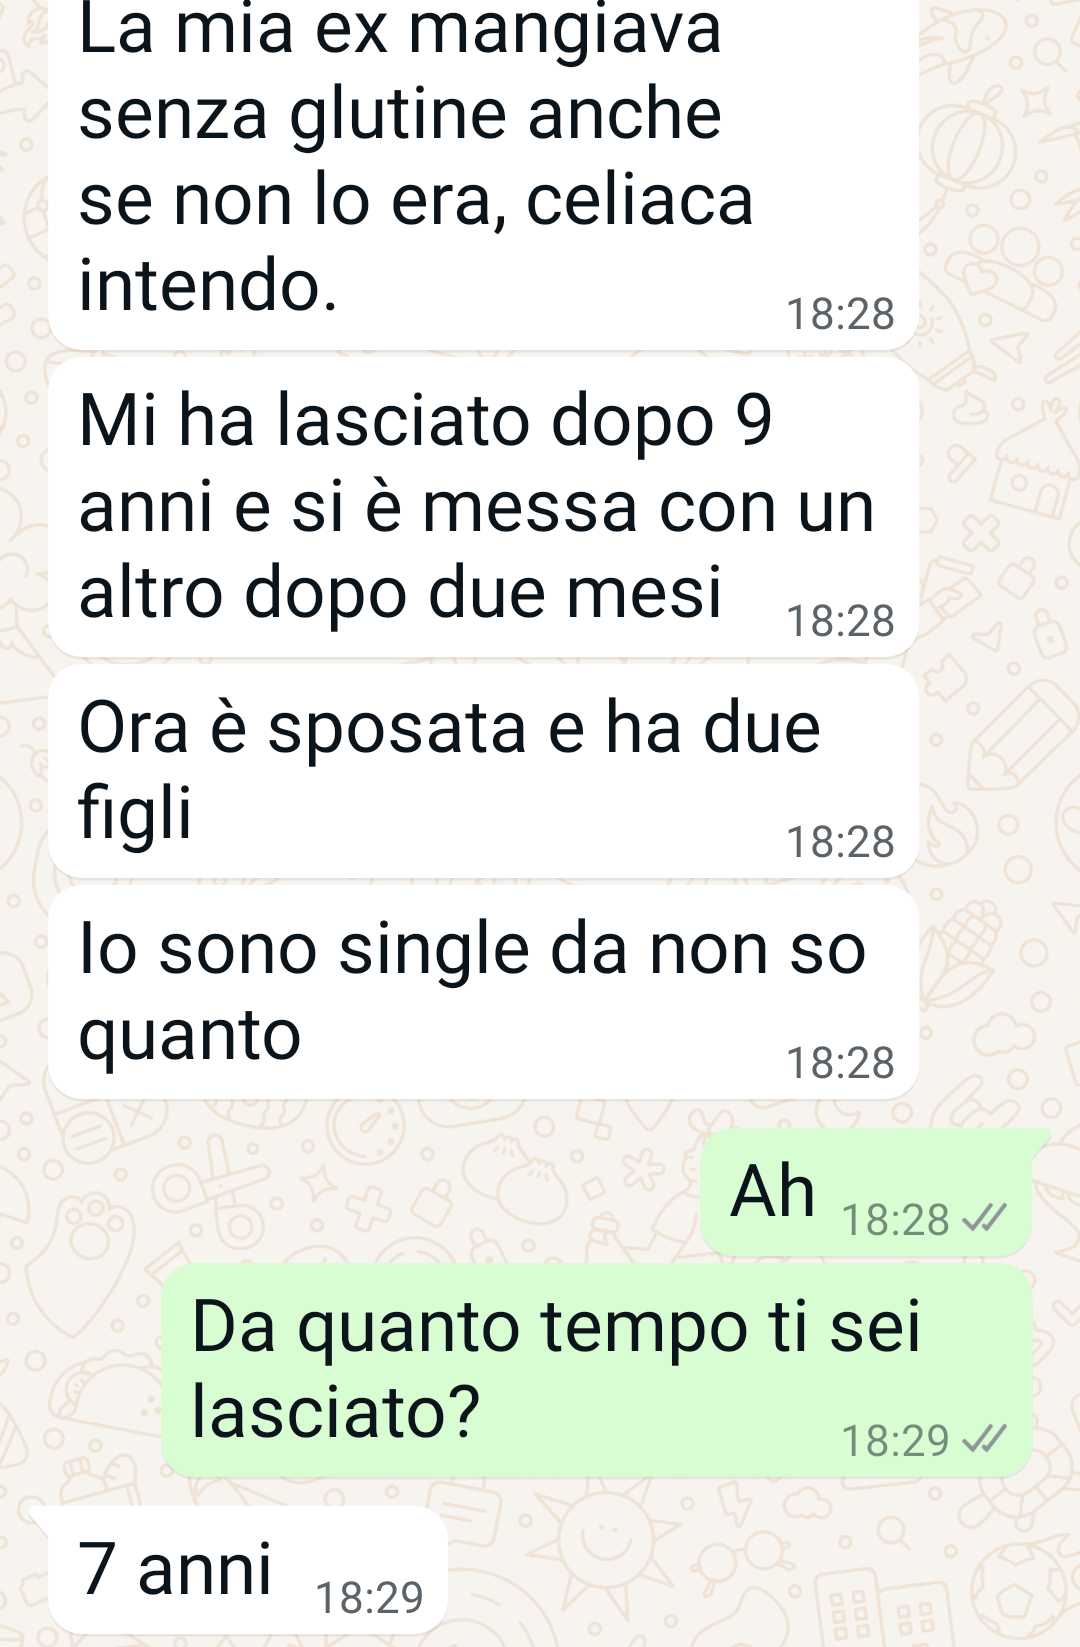Click the word 'celiaca' in the first message
The height and width of the screenshot is (1647, 1080).
click(x=639, y=200)
